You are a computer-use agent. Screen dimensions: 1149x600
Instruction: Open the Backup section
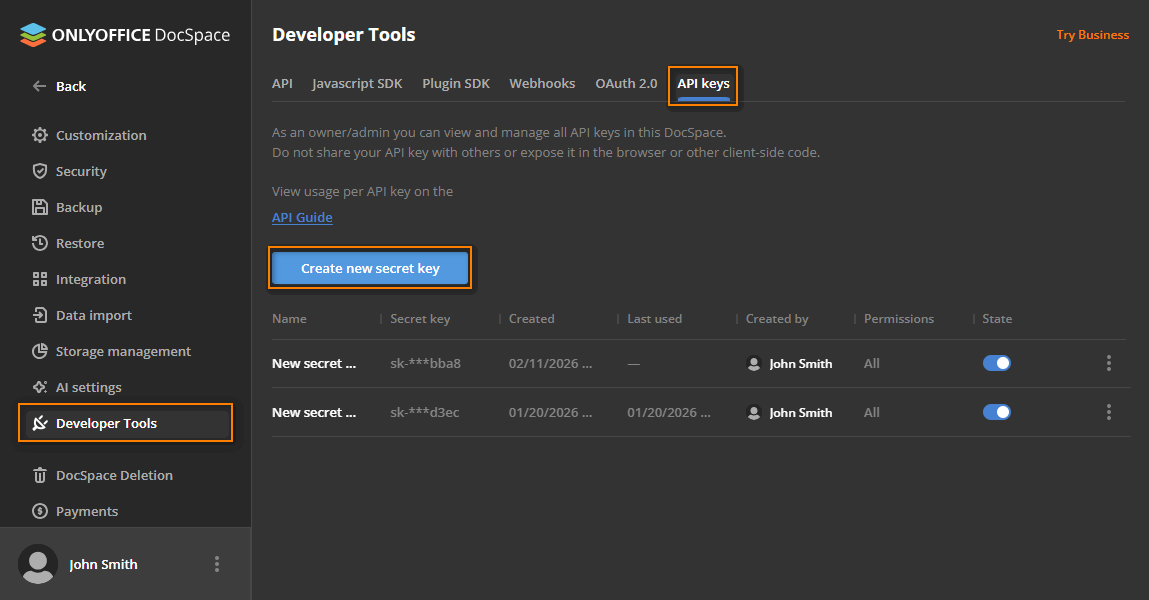tap(76, 207)
